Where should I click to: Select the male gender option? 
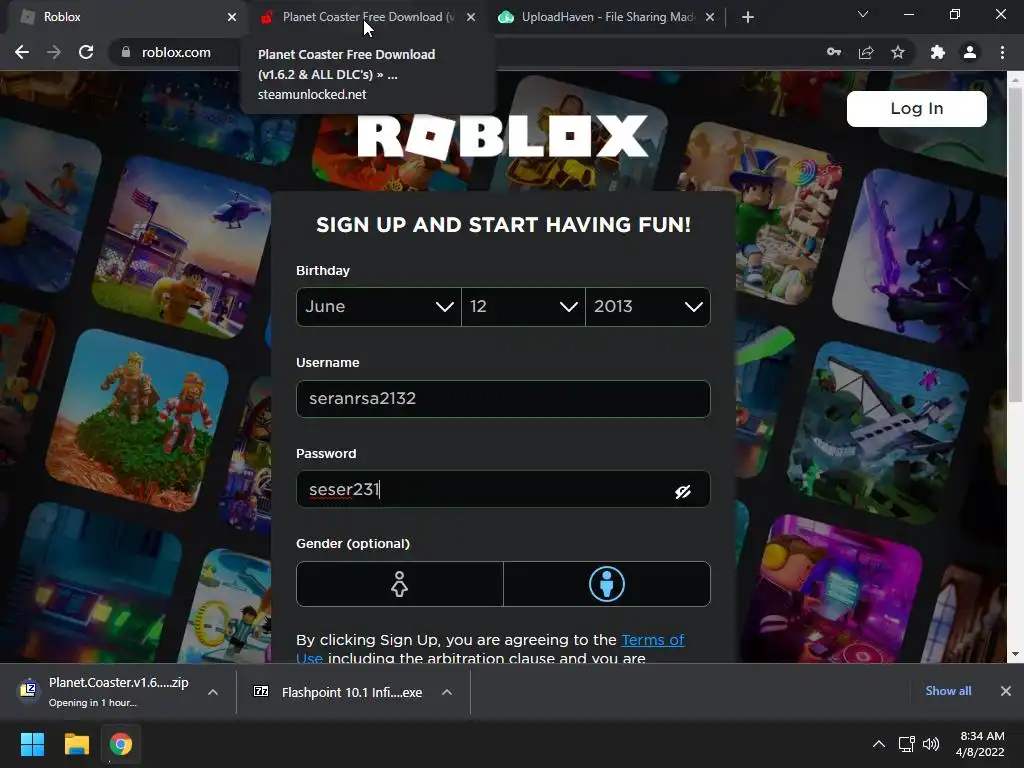(607, 584)
